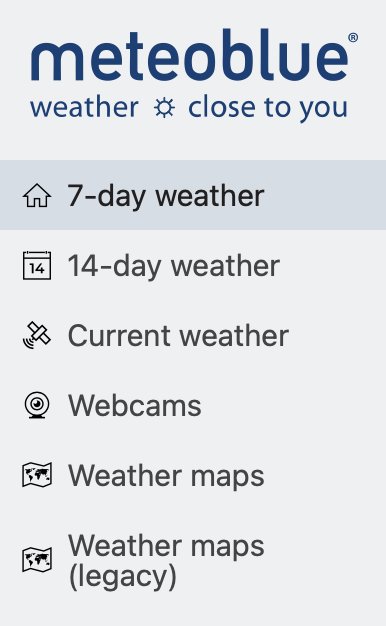Click the satellite icon for Current weather

coord(37,335)
